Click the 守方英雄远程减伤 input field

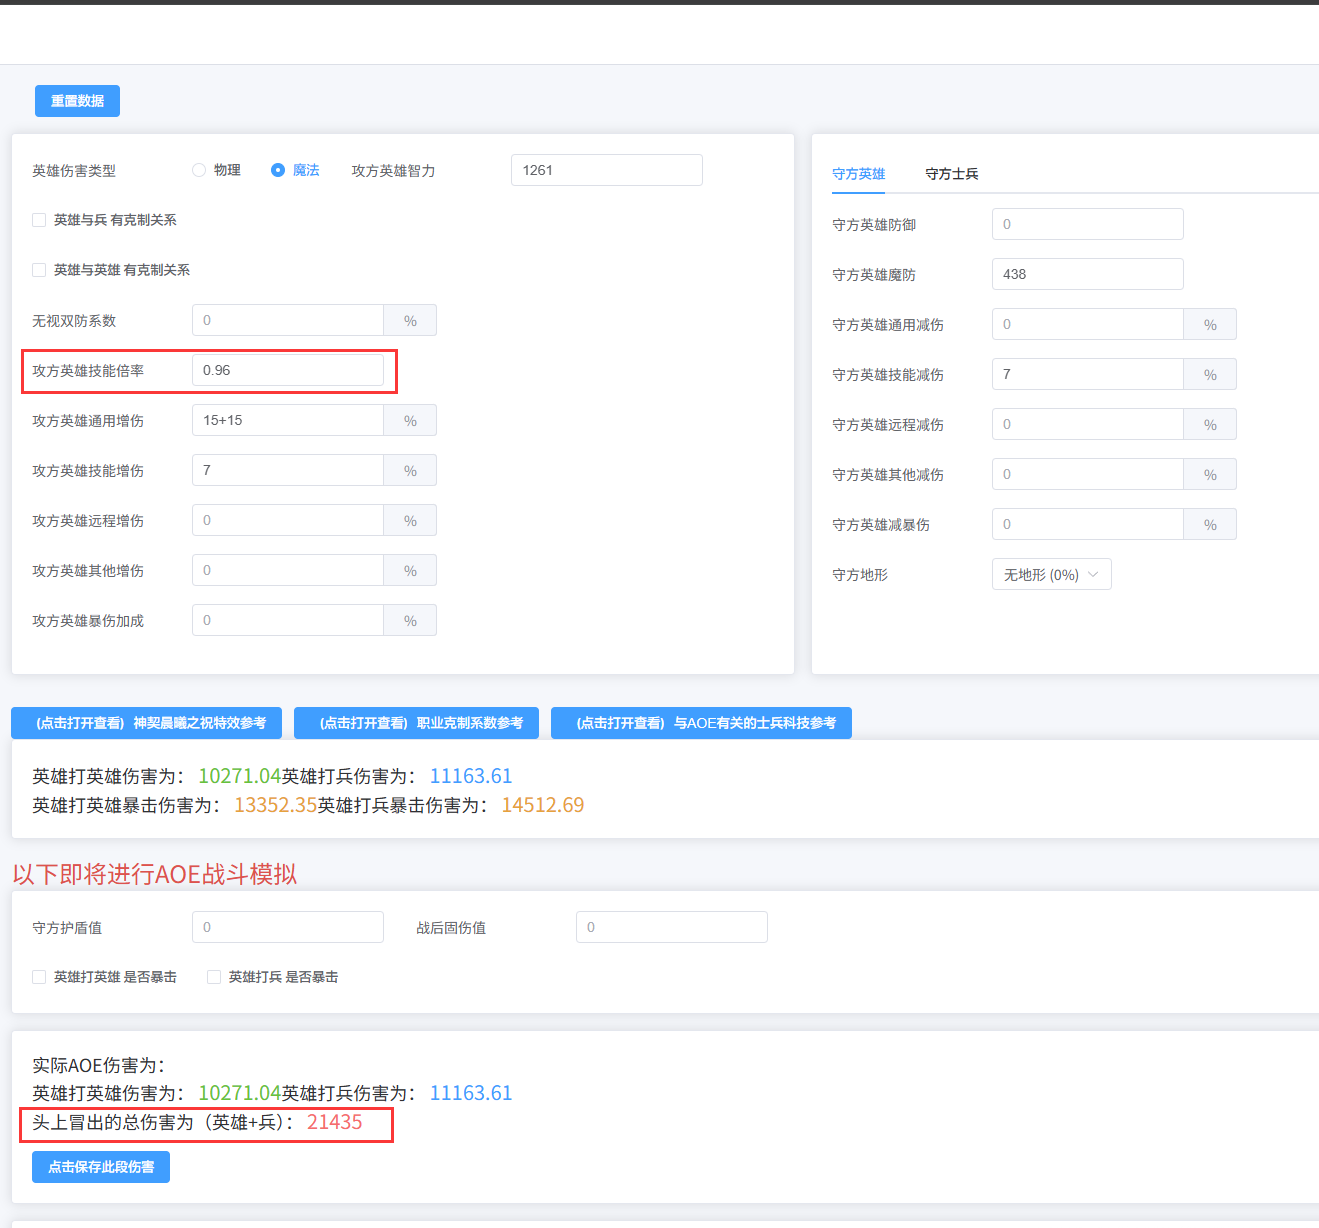(1088, 424)
